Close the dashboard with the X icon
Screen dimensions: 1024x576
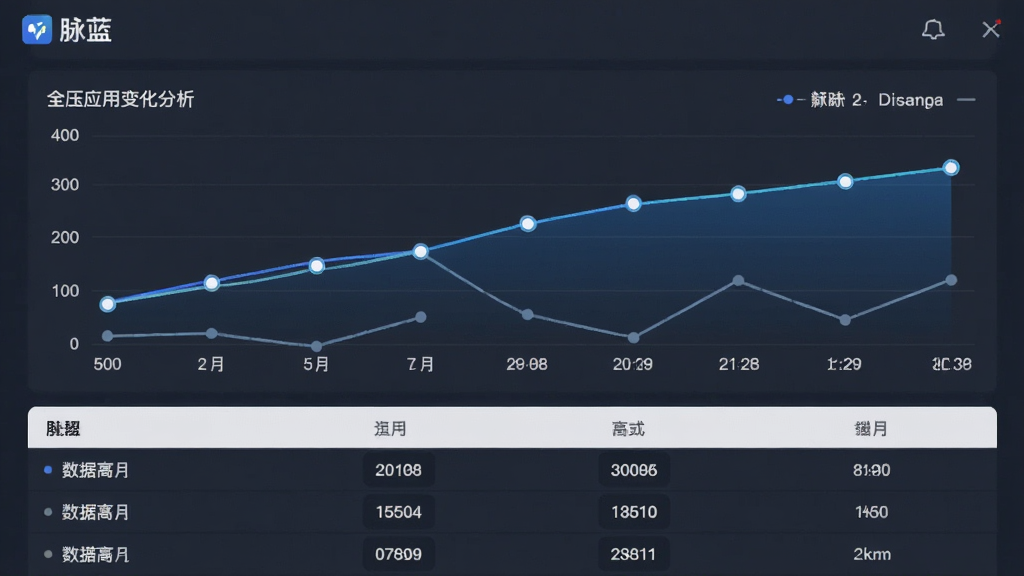991,29
